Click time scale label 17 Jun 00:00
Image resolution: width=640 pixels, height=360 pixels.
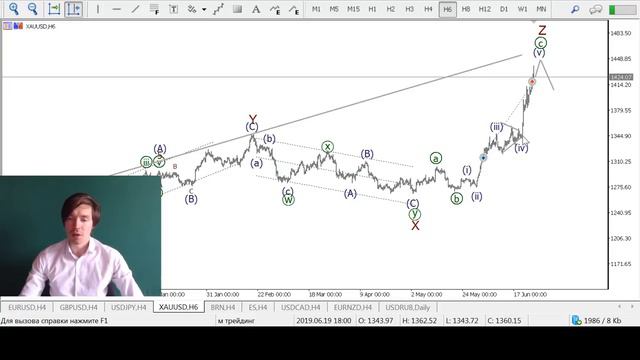pyautogui.click(x=530, y=294)
